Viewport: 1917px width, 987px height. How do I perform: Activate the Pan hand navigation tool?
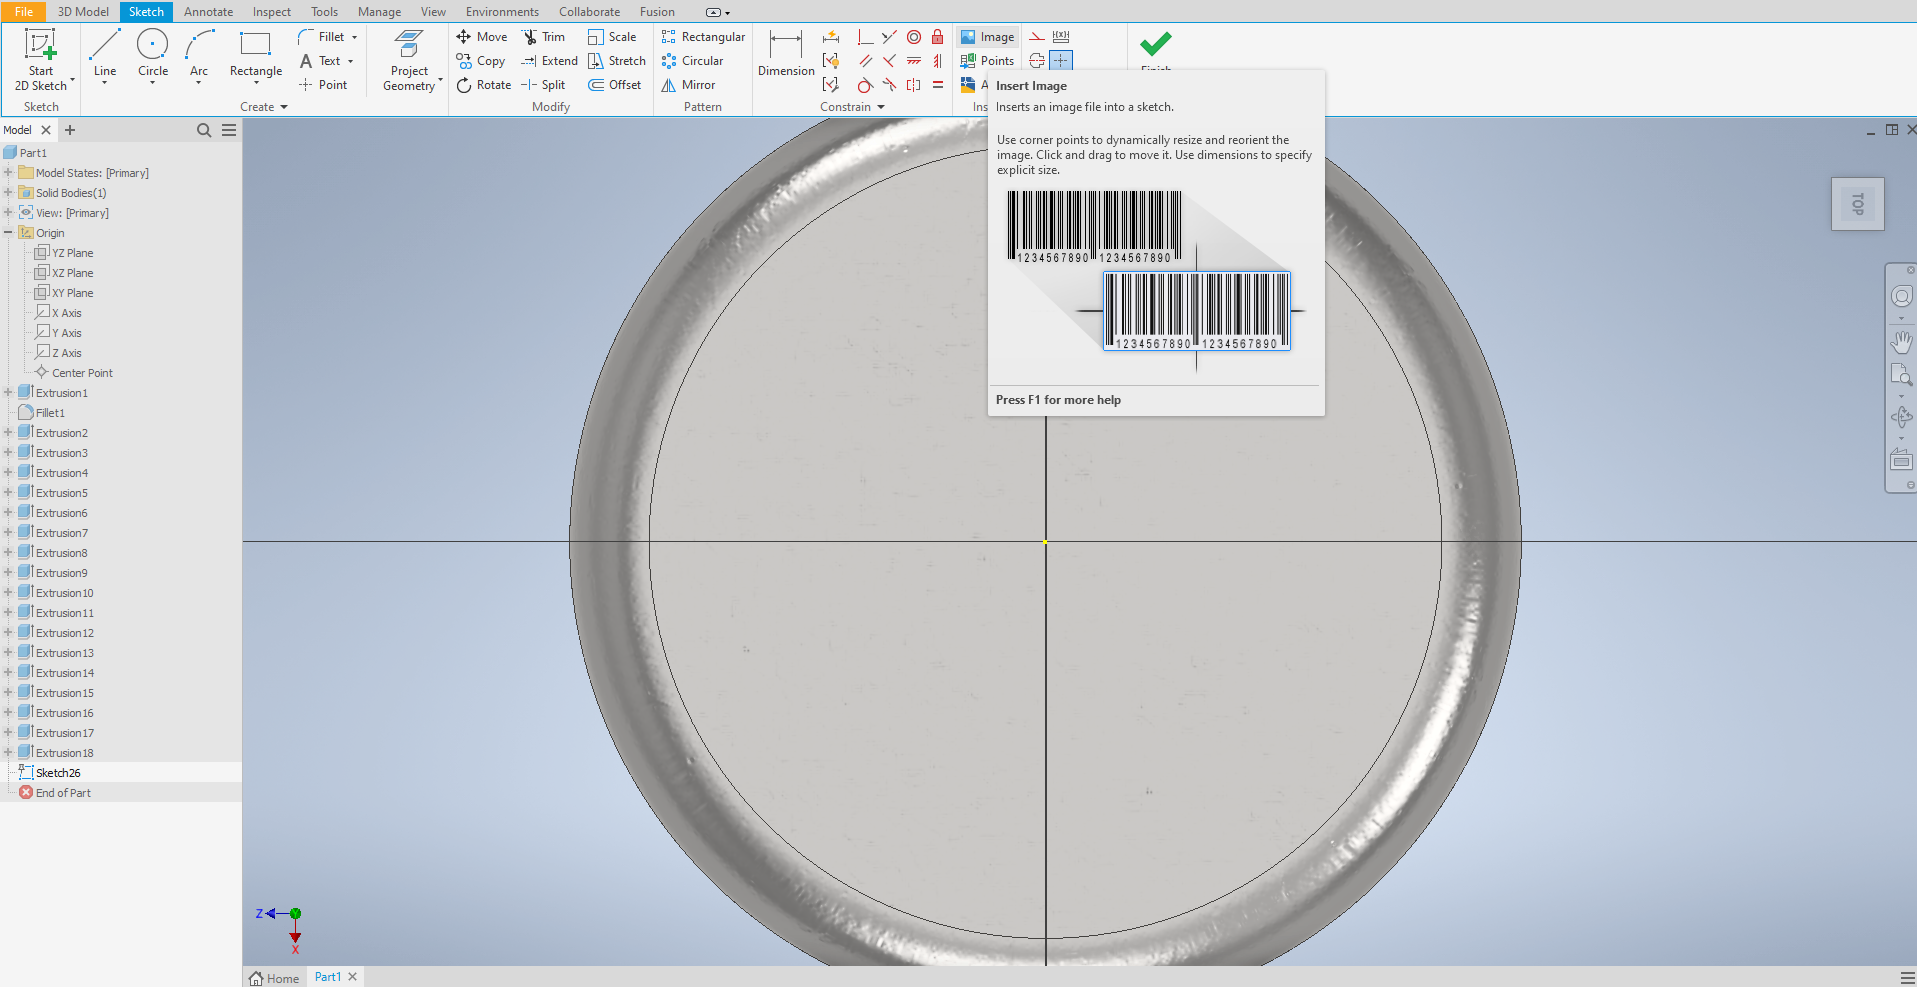1901,342
